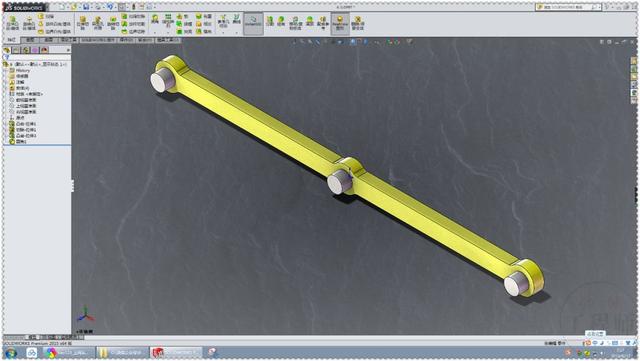The image size is (640, 361).
Task: Open the FeatureManager design tree tab icon
Action: pyautogui.click(x=7, y=50)
